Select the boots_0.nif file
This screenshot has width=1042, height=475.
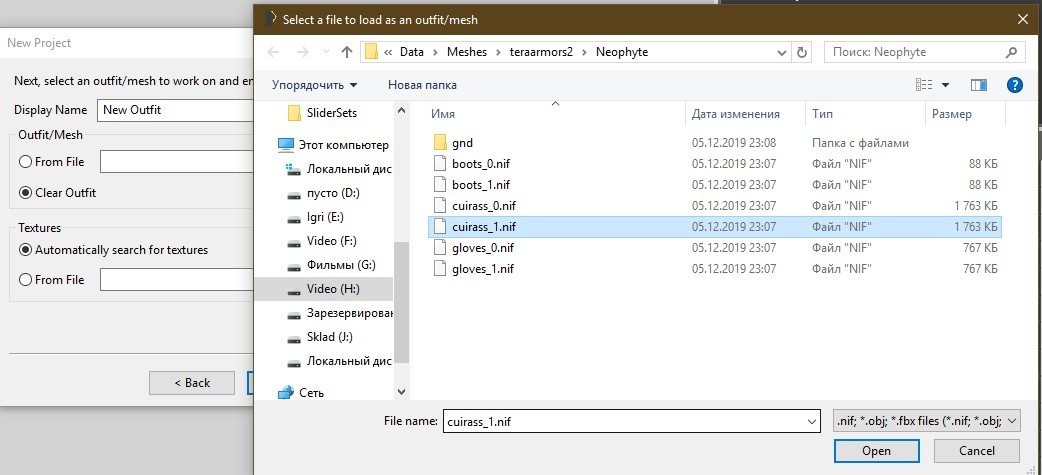(x=481, y=164)
